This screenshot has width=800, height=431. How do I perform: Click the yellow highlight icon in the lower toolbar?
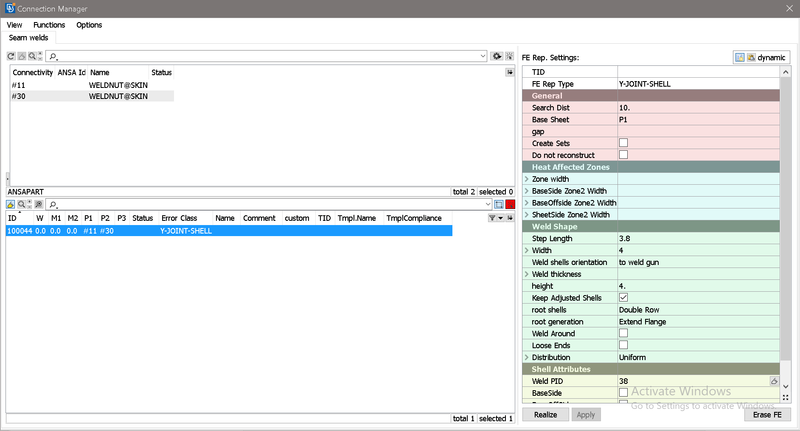(11, 204)
